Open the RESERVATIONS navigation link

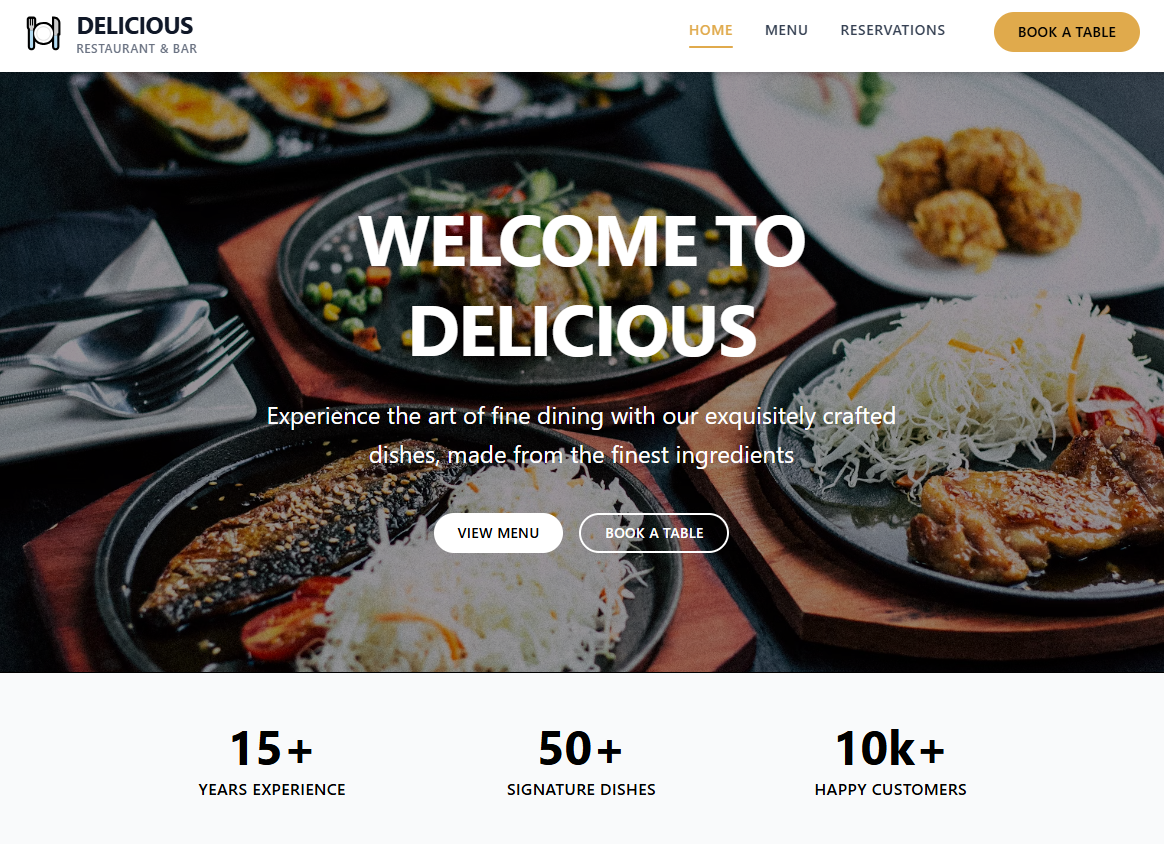(x=892, y=30)
